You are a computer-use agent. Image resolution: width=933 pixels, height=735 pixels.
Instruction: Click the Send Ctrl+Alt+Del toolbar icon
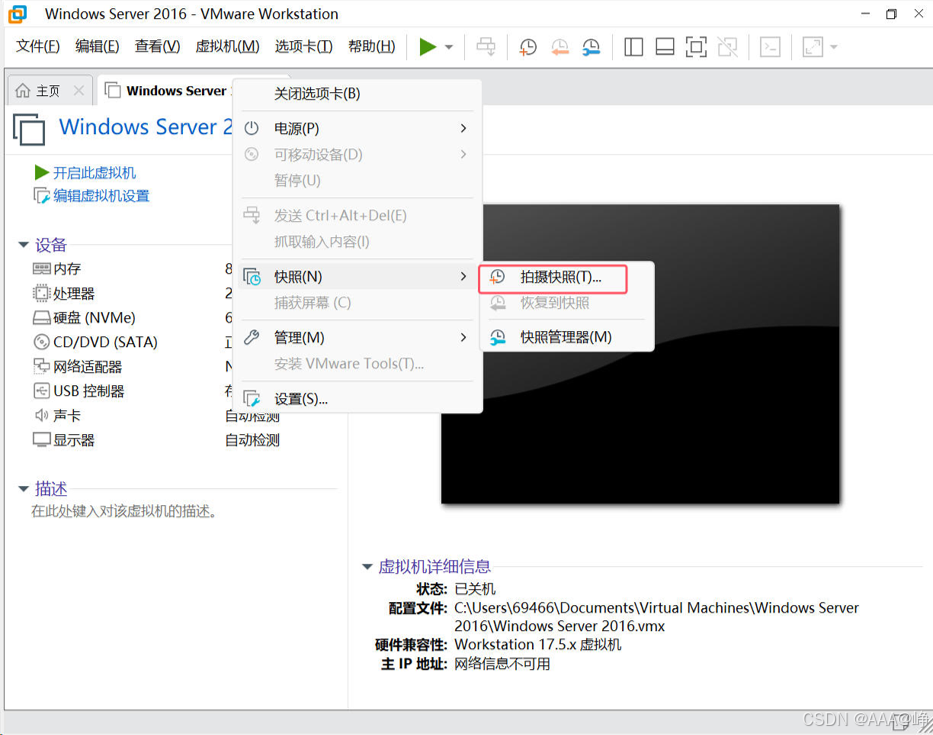coord(486,46)
